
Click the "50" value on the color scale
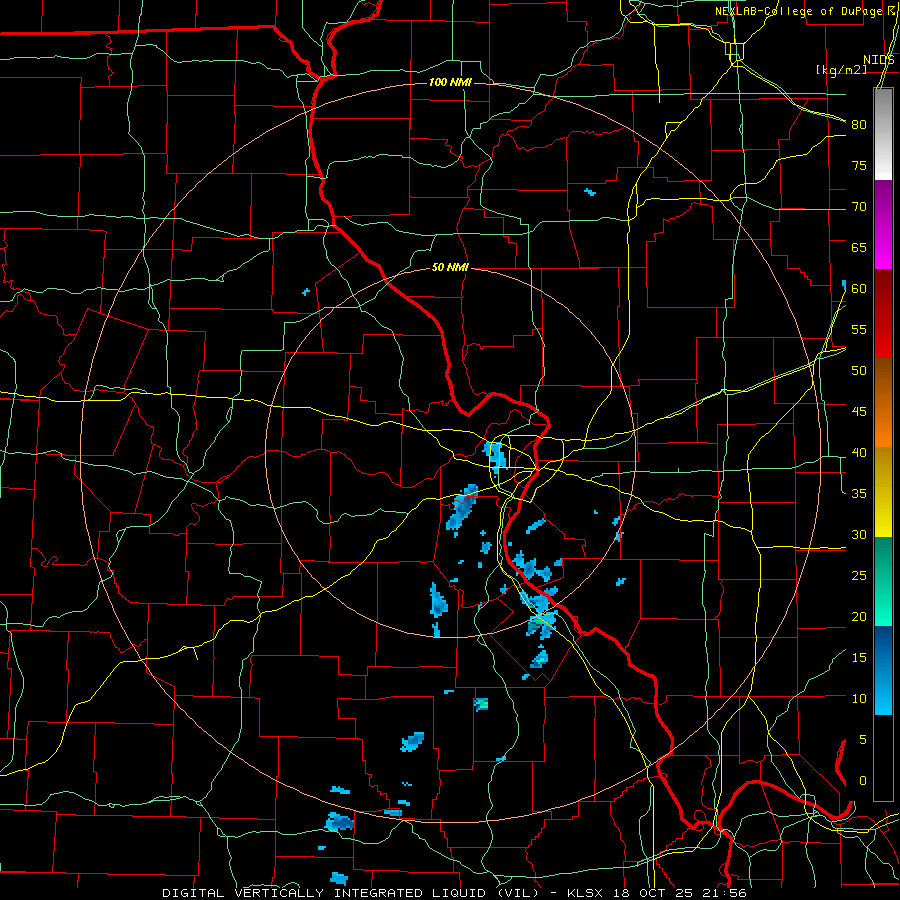click(859, 371)
